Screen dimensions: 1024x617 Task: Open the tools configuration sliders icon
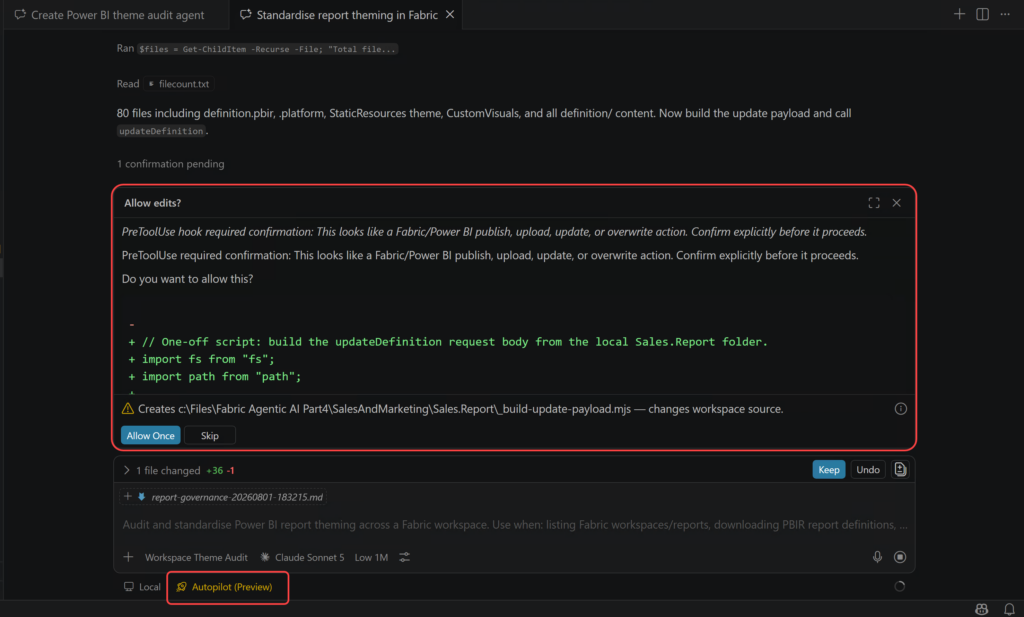pyautogui.click(x=405, y=557)
